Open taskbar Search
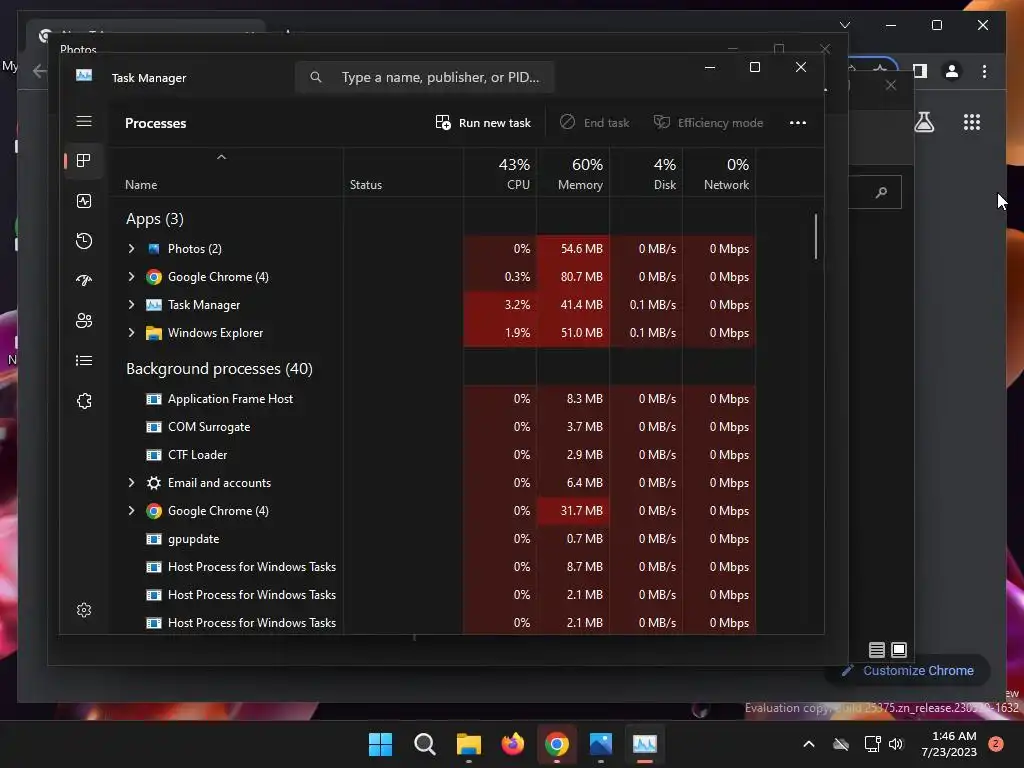1024x768 pixels. coord(424,744)
